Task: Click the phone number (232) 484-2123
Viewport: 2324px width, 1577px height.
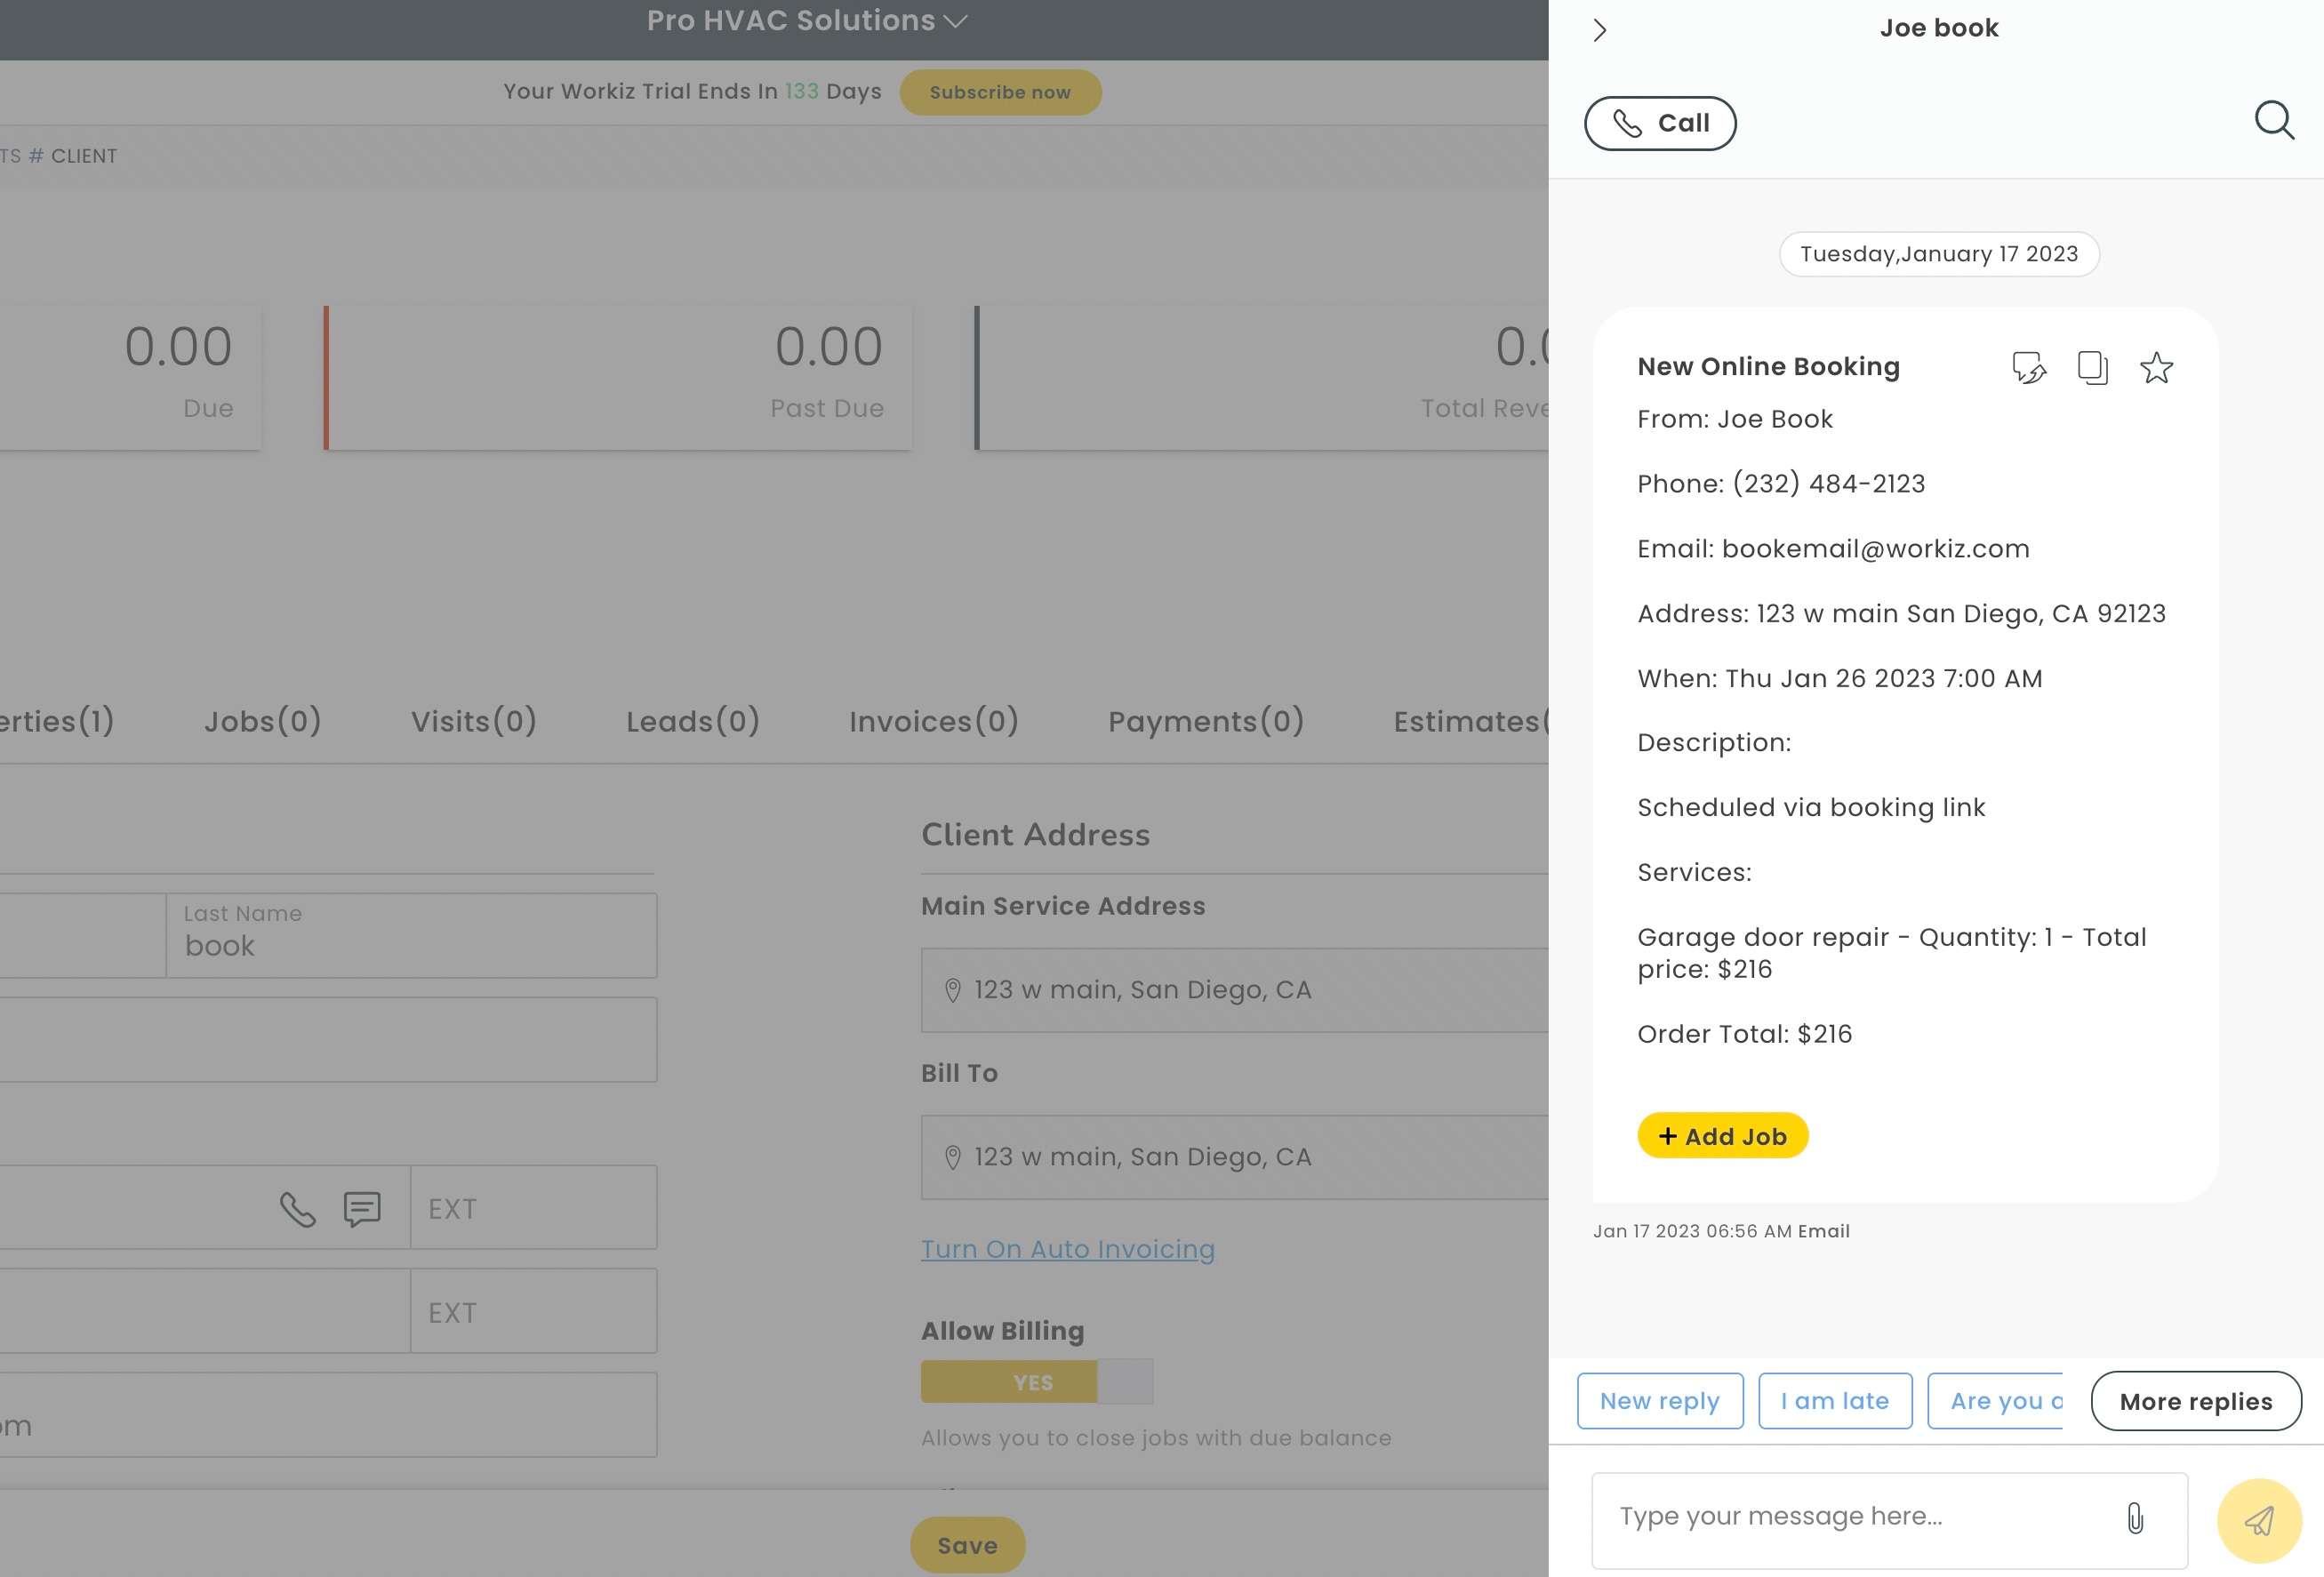Action: click(x=1828, y=484)
